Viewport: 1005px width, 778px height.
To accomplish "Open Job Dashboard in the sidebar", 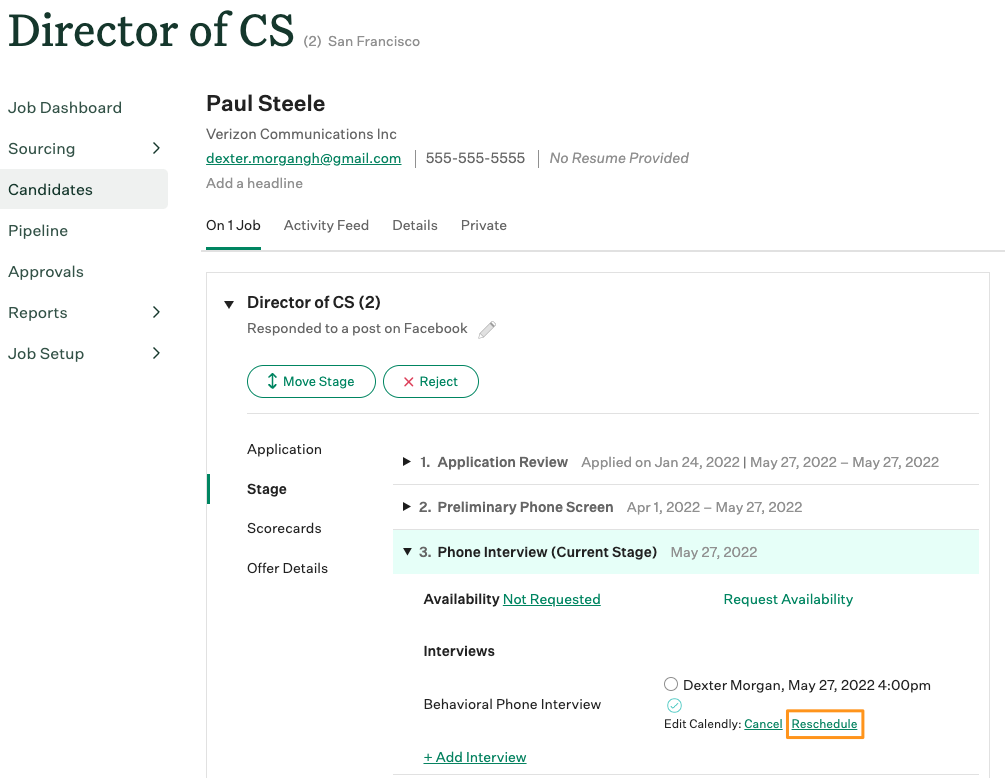I will point(65,107).
